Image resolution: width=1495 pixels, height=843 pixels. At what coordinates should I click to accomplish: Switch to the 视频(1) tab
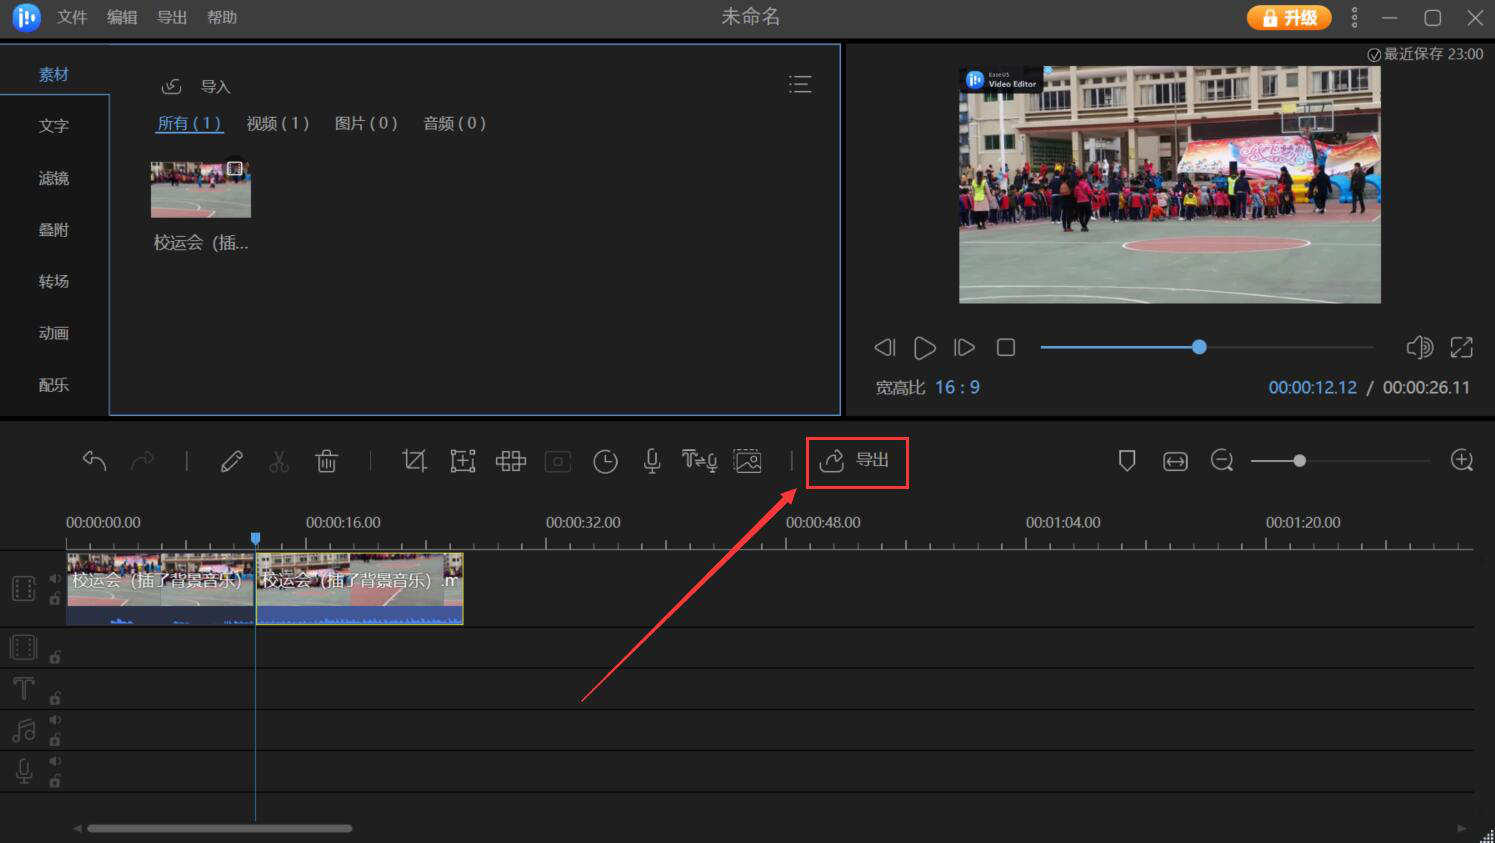coord(278,124)
